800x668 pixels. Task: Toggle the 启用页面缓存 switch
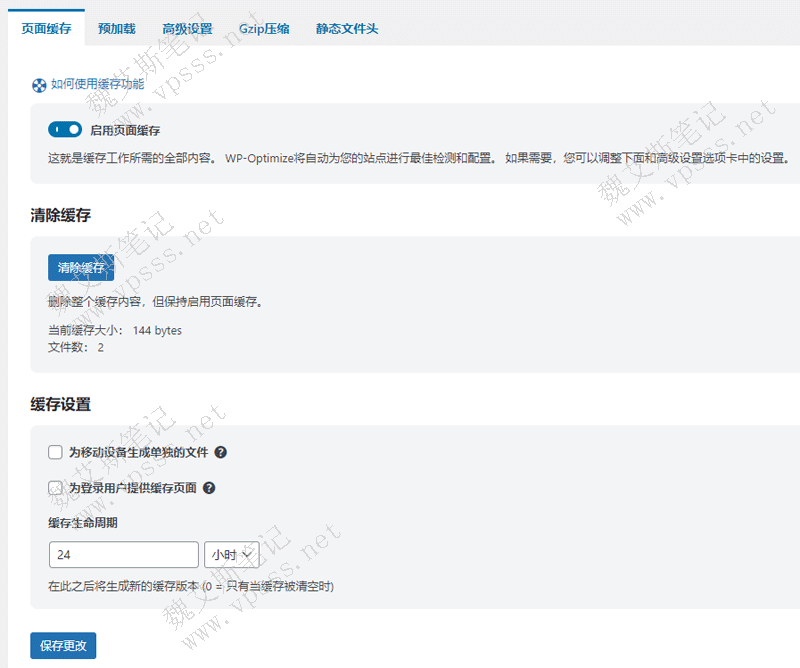[x=65, y=130]
